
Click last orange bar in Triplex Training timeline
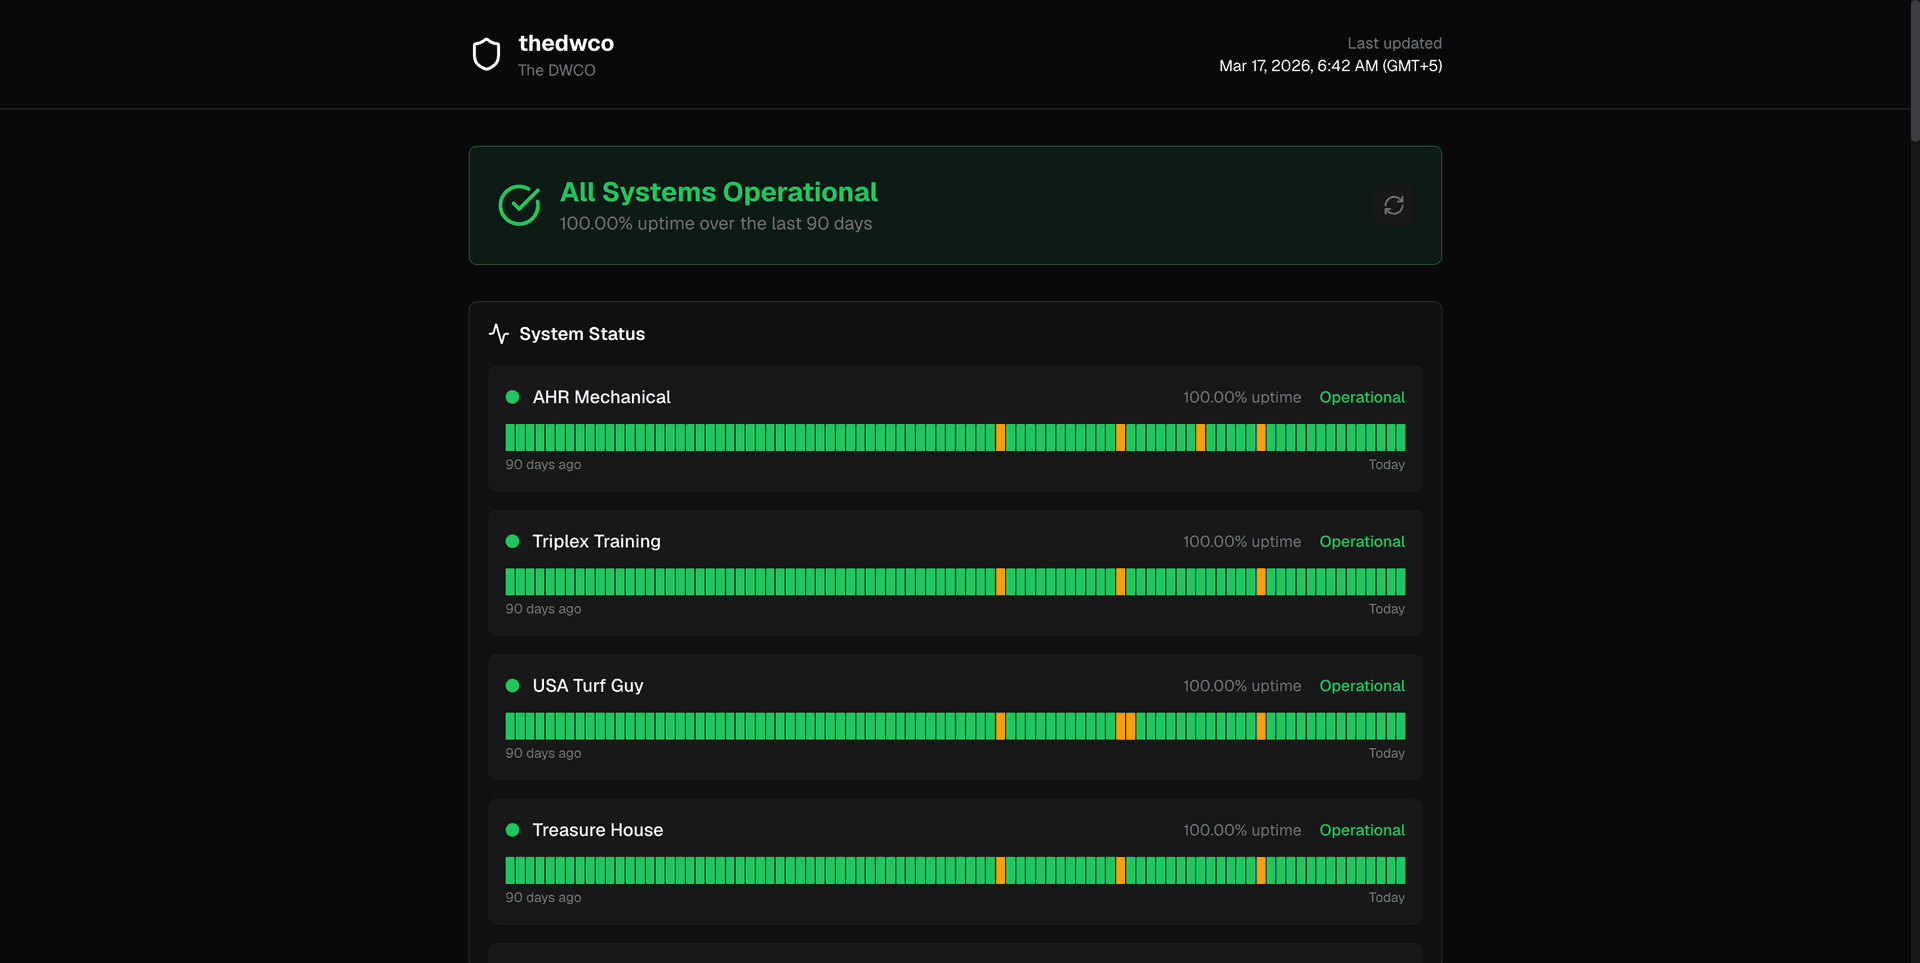pyautogui.click(x=1261, y=582)
